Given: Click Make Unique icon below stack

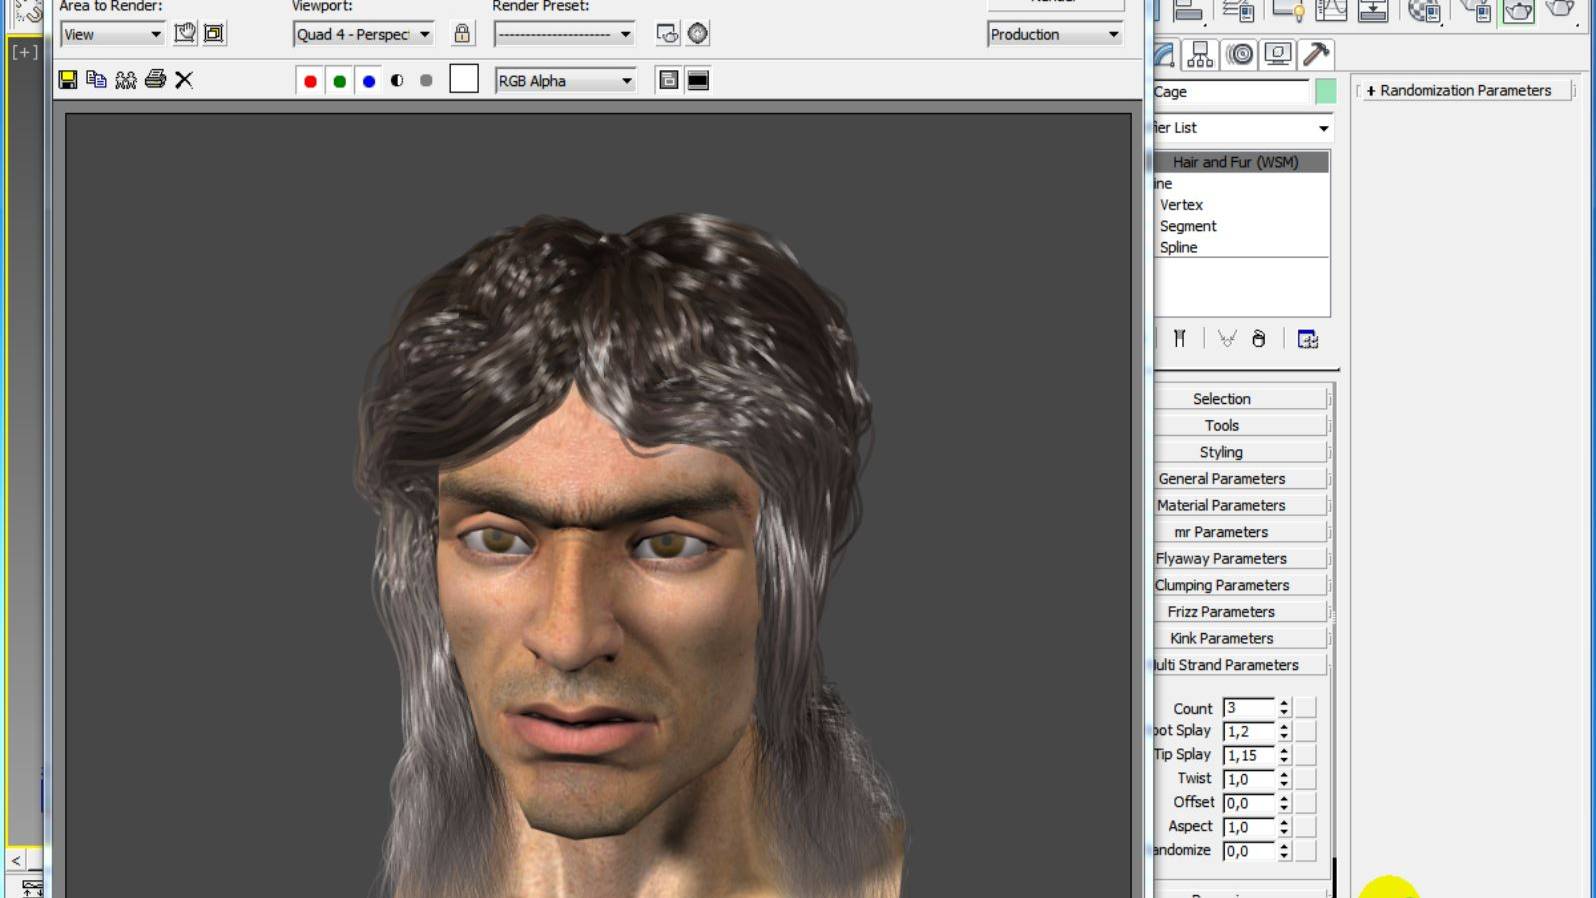Looking at the screenshot, I should (x=1227, y=339).
